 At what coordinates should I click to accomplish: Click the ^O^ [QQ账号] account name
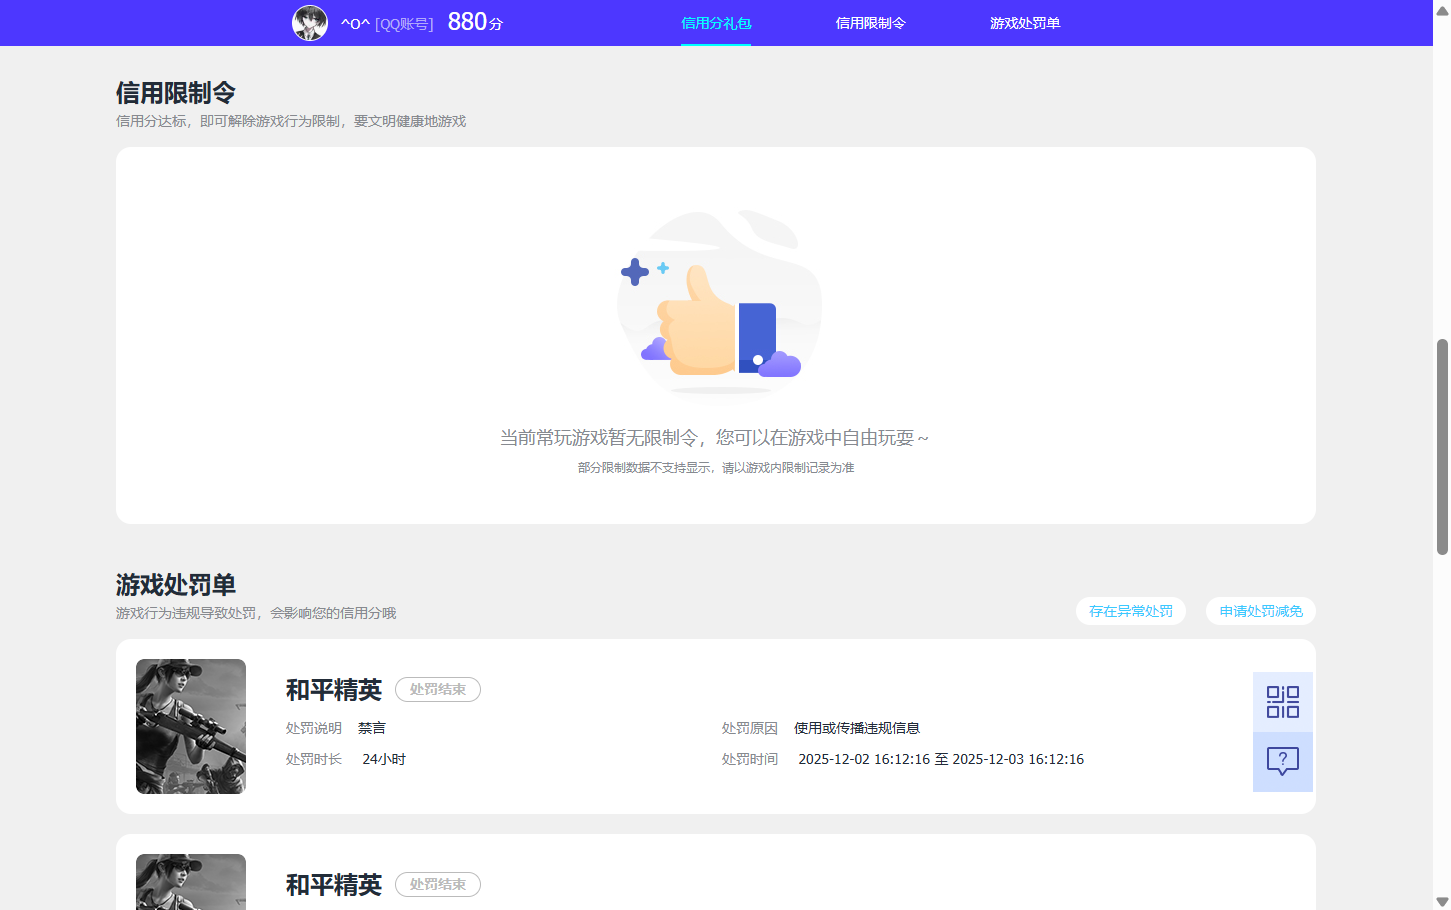(x=389, y=23)
